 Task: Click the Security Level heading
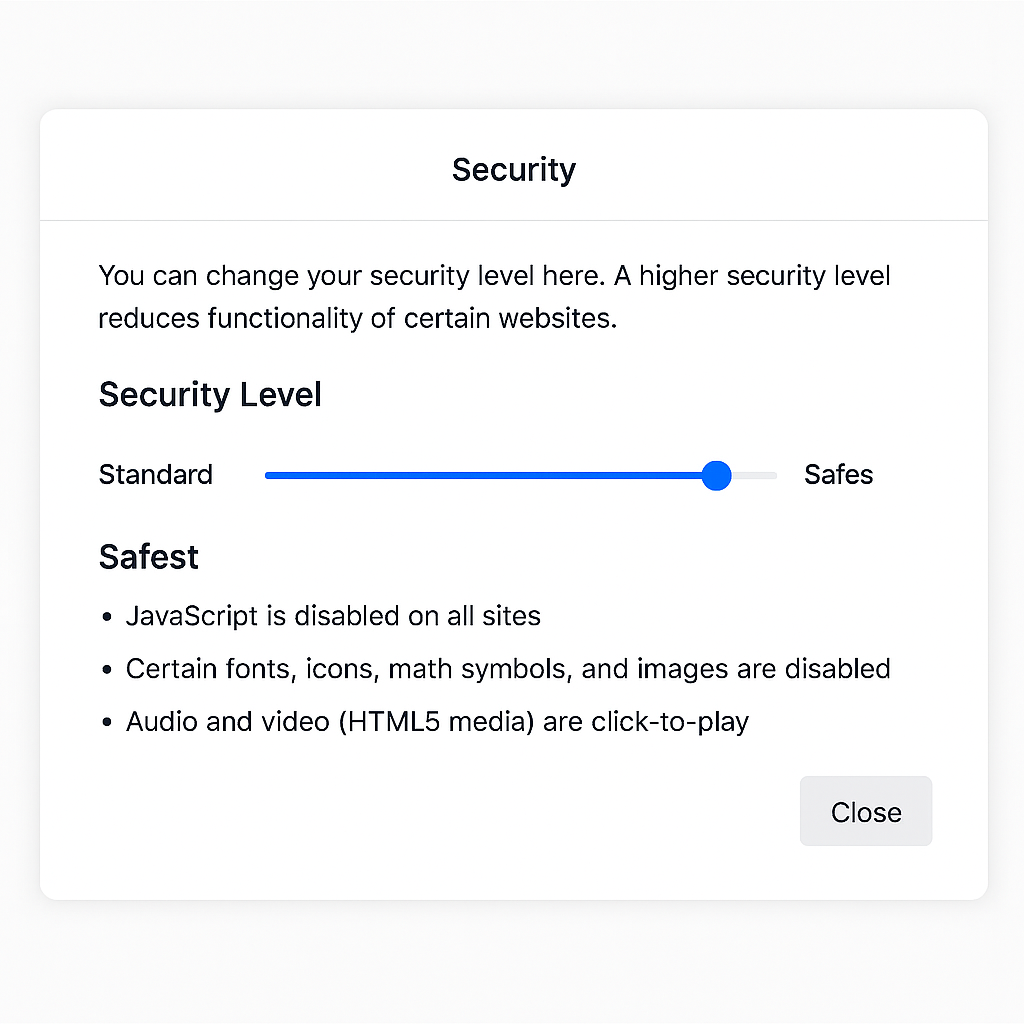209,394
